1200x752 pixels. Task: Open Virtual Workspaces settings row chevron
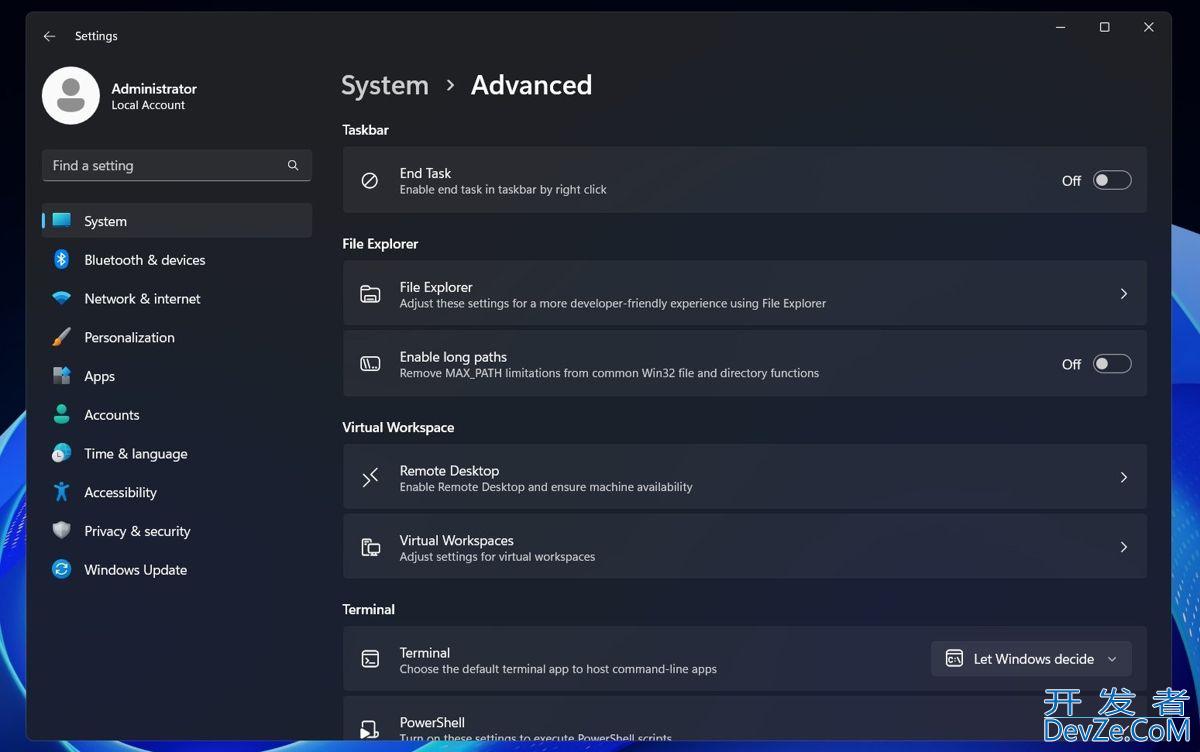pyautogui.click(x=1123, y=547)
